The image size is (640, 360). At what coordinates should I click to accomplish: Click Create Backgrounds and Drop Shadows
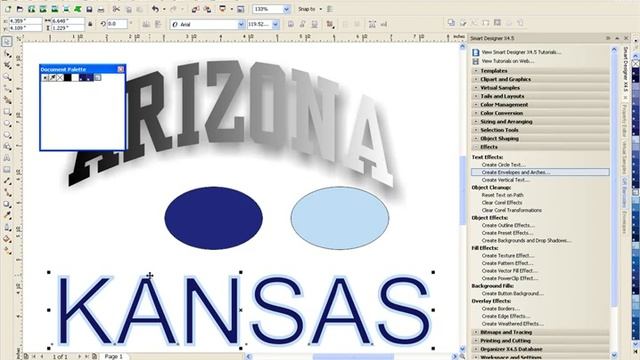click(526, 240)
